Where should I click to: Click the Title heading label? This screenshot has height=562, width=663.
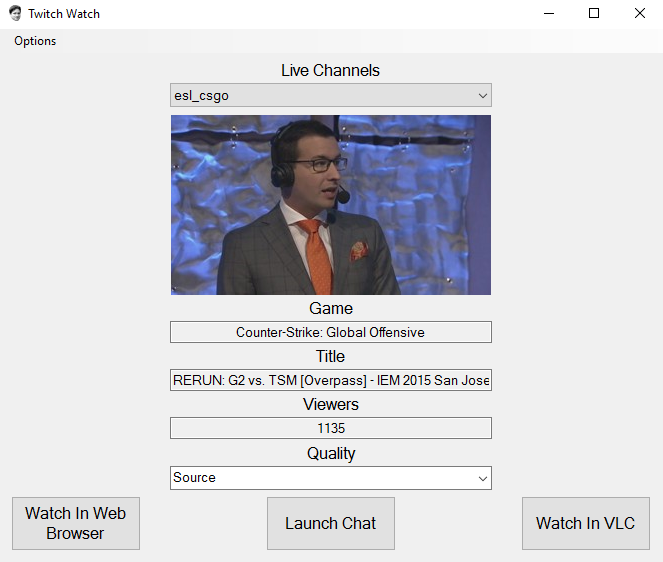(330, 356)
